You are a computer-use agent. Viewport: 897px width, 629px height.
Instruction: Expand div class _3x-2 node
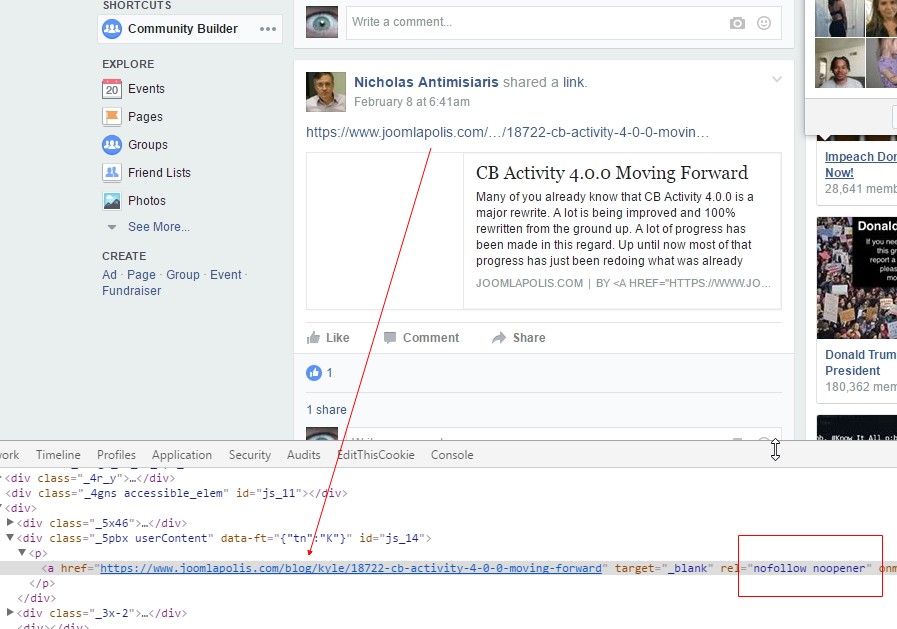(x=10, y=612)
